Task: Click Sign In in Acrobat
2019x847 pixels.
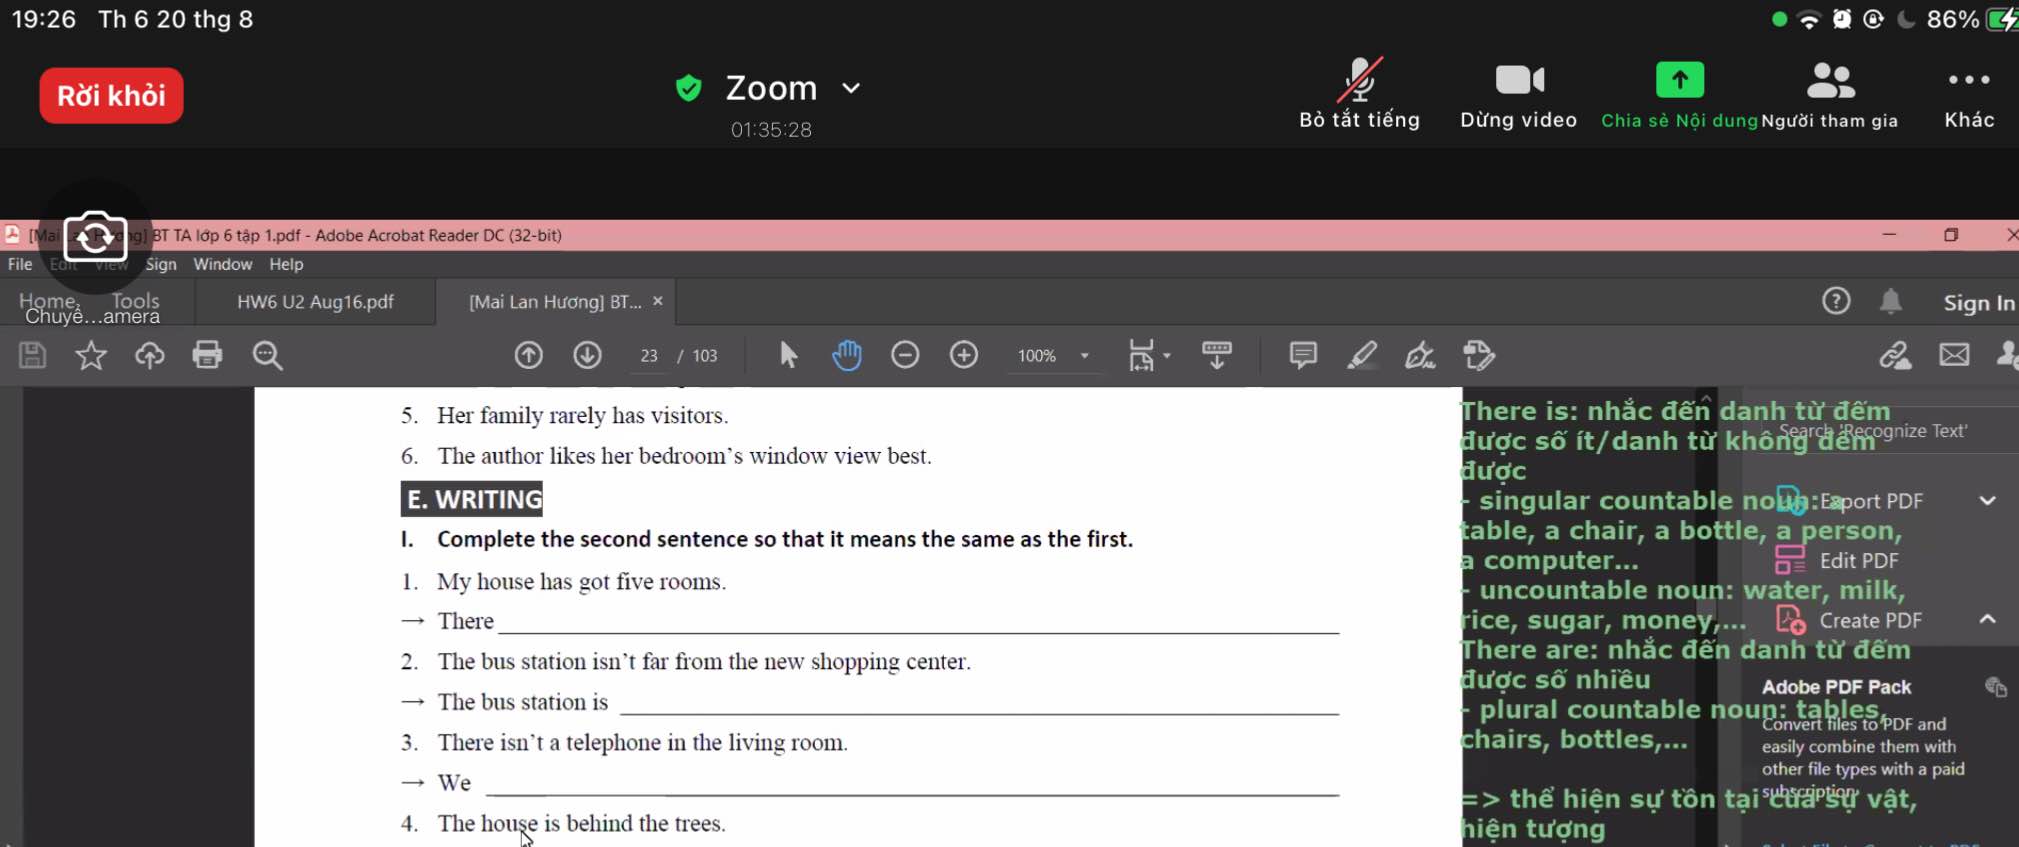Action: (x=1979, y=303)
